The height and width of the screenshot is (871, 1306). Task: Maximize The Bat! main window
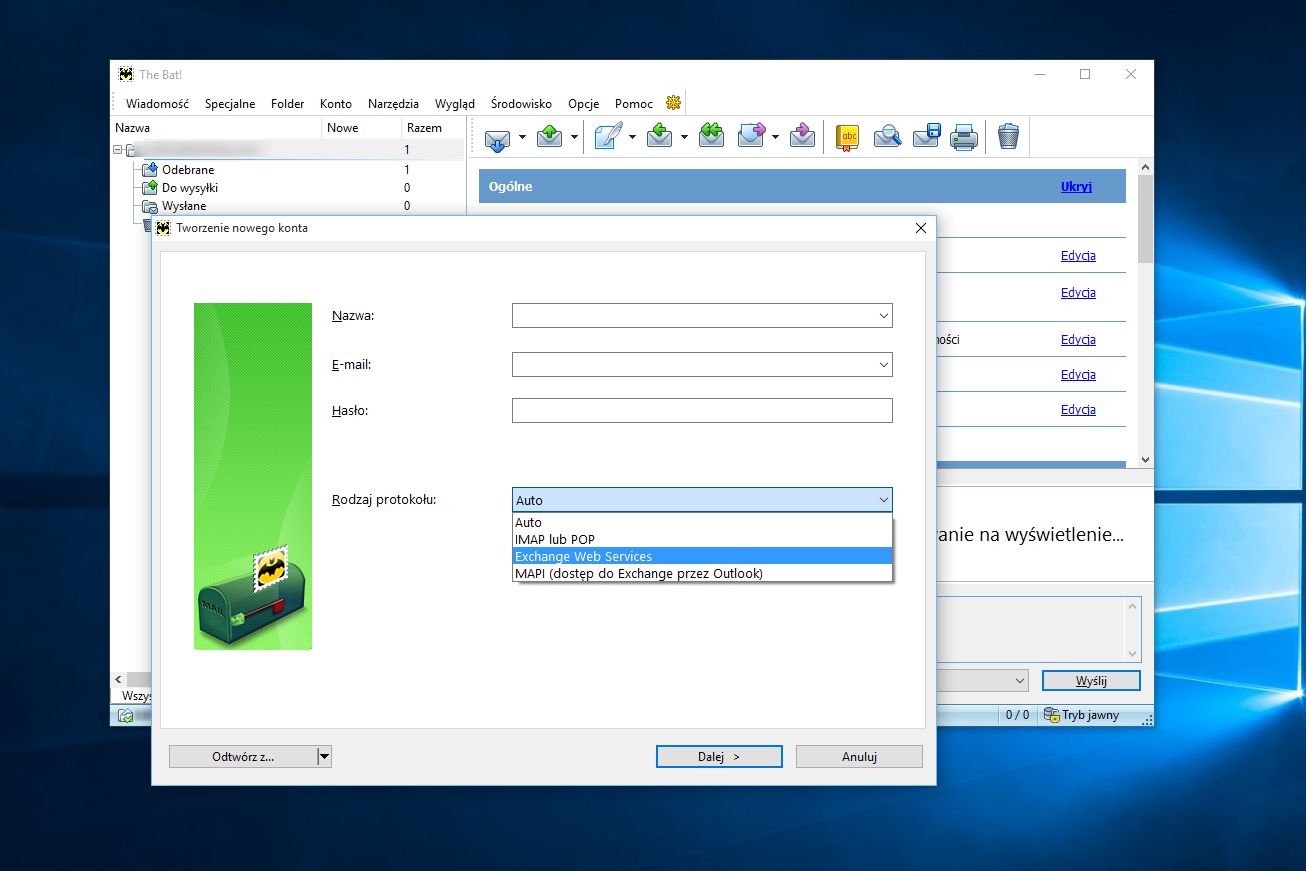tap(1085, 74)
